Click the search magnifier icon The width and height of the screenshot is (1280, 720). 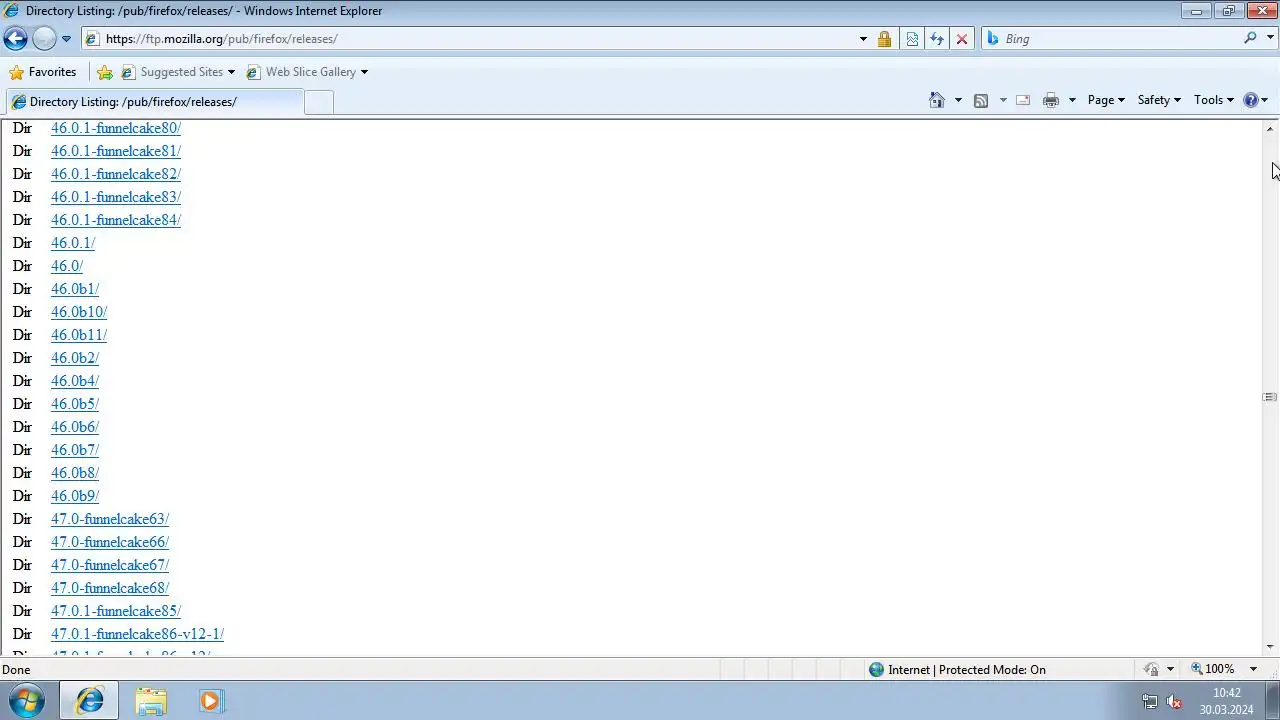1250,38
